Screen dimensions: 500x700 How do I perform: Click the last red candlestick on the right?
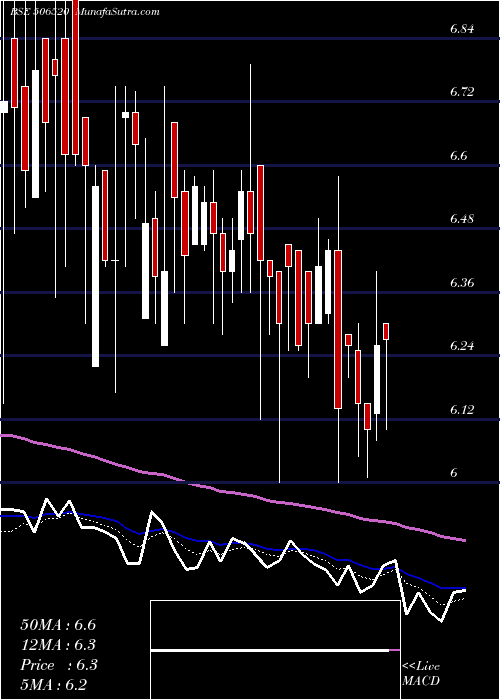pyautogui.click(x=386, y=331)
